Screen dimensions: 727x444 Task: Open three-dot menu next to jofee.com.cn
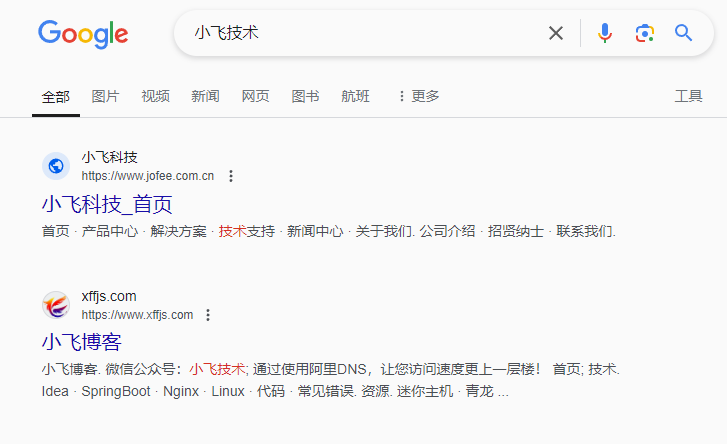point(231,176)
